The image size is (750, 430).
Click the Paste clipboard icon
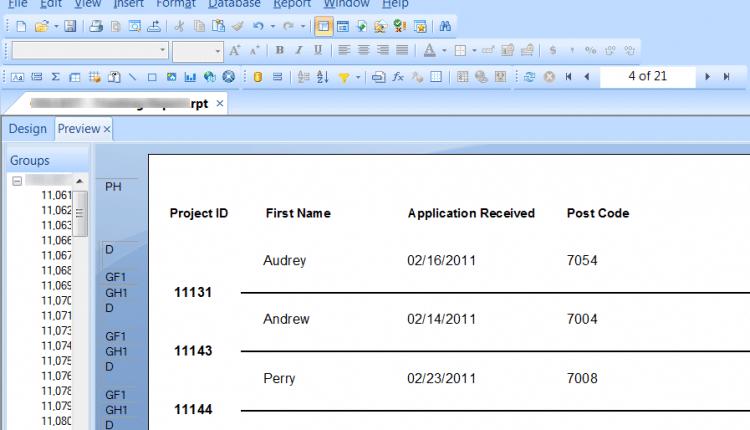[219, 26]
